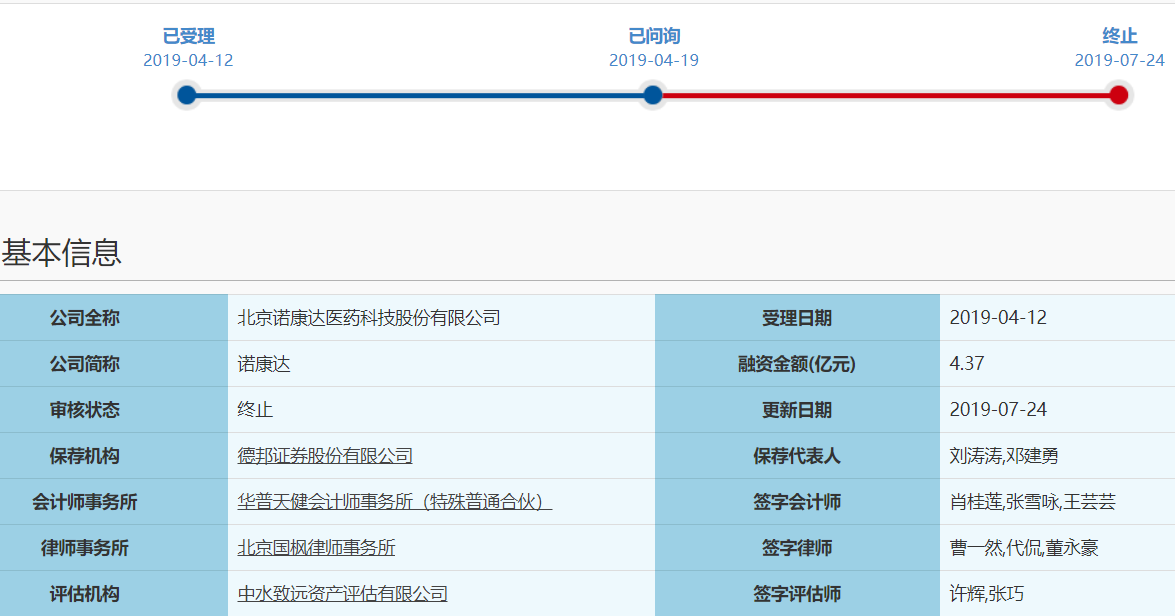Click the 签字律师 header cell
This screenshot has width=1175, height=616.
point(797,548)
